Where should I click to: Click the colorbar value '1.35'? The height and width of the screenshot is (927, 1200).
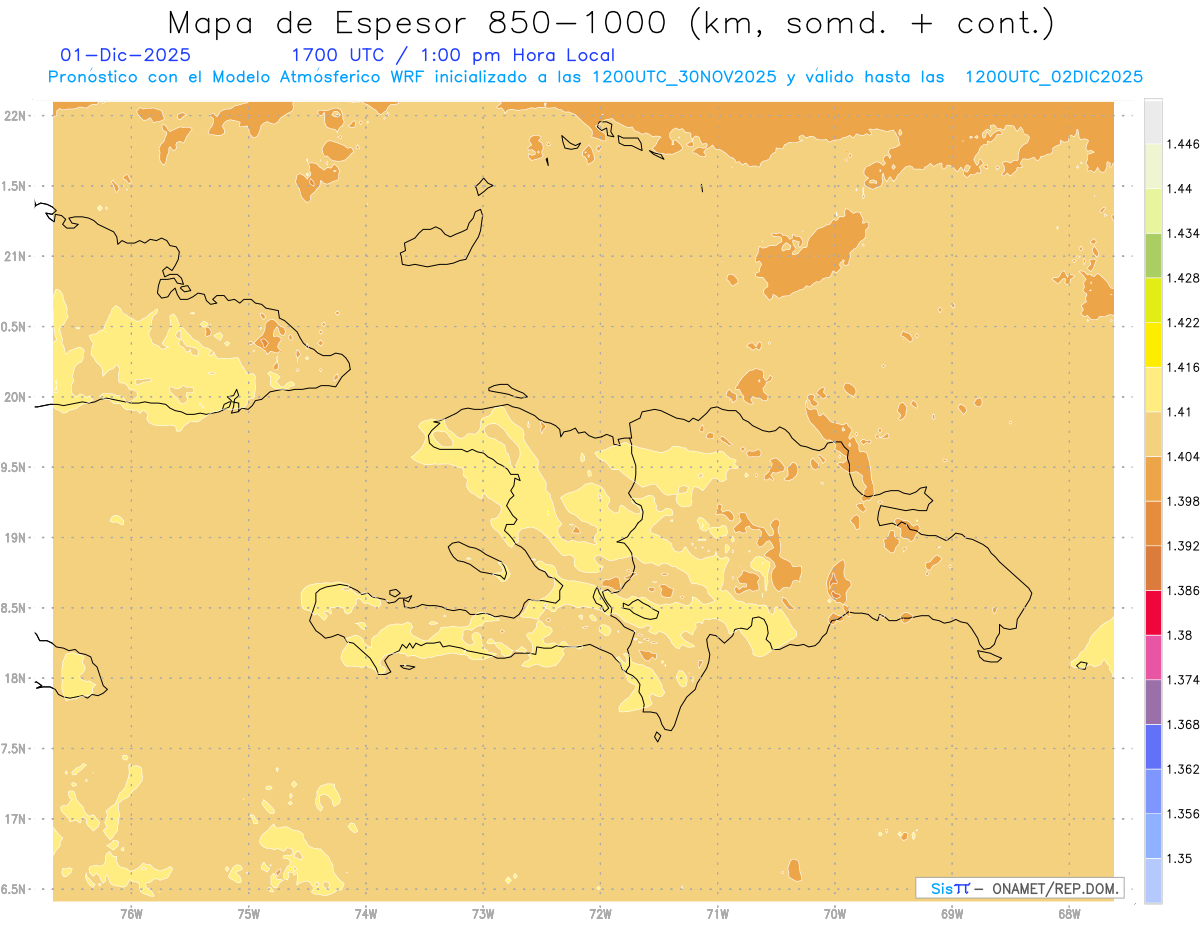(1179, 858)
